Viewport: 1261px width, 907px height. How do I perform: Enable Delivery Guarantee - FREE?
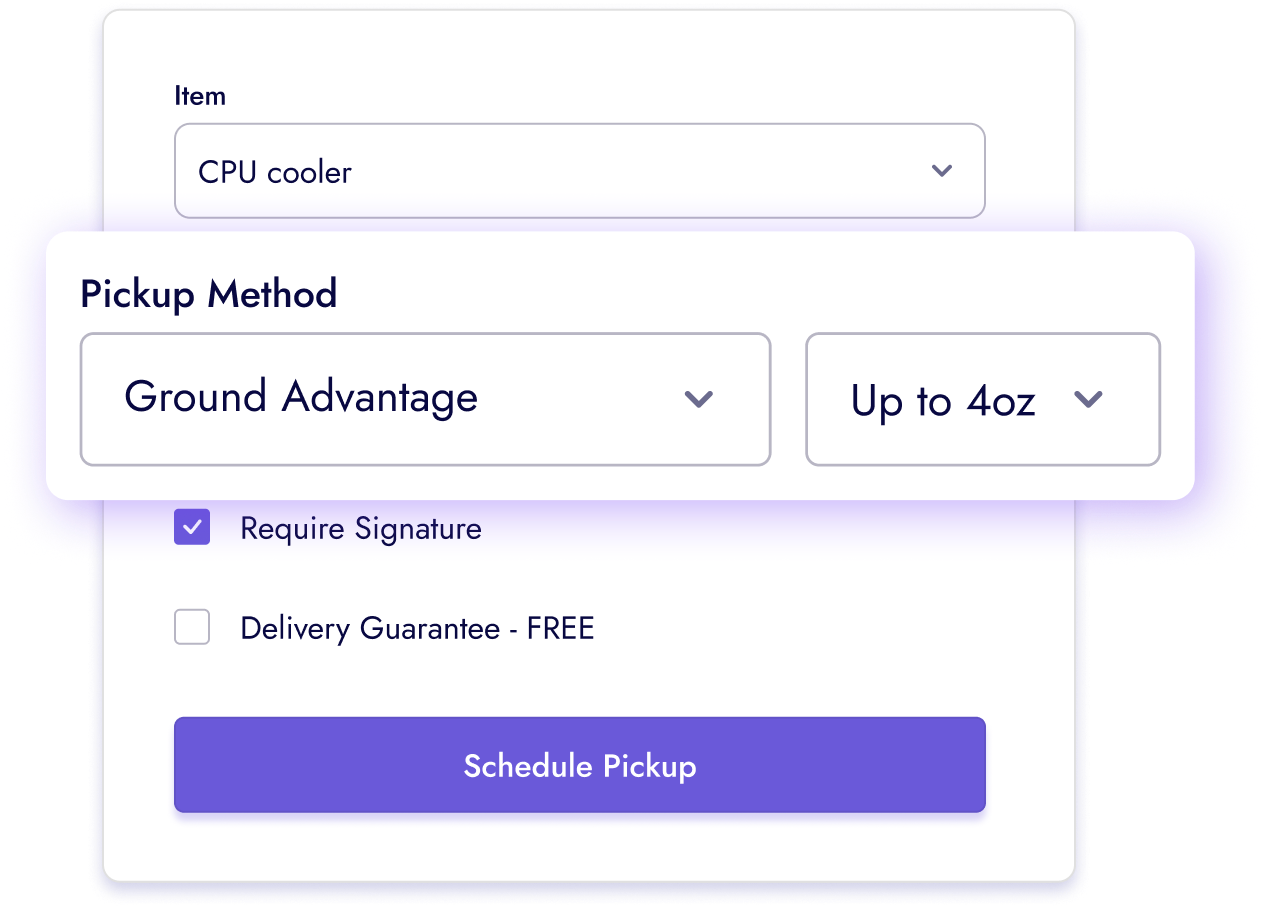point(192,627)
